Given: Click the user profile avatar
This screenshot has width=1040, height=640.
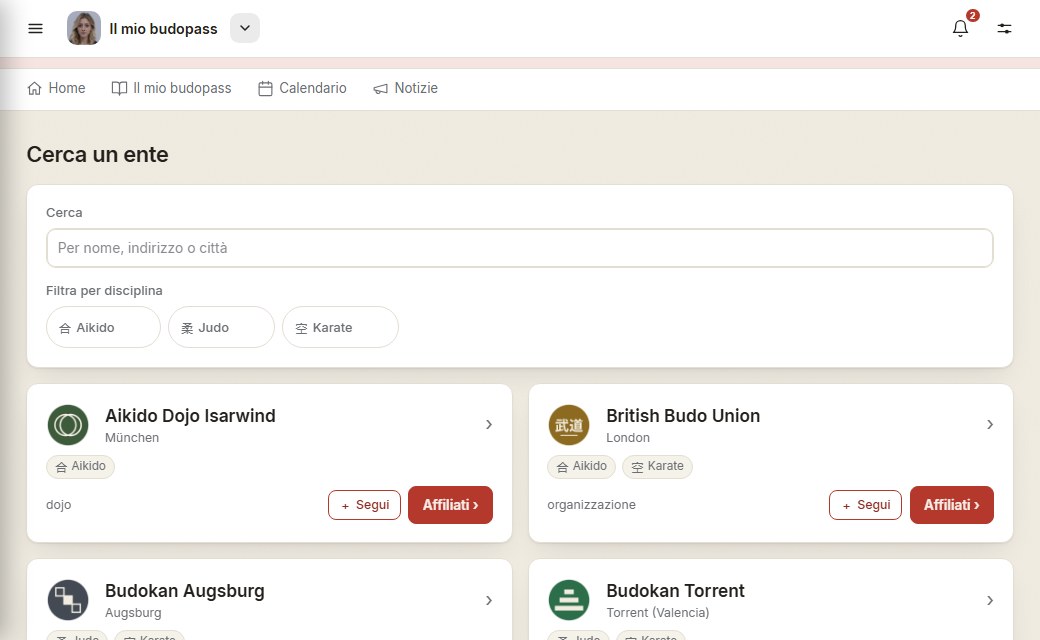Looking at the screenshot, I should click(84, 29).
